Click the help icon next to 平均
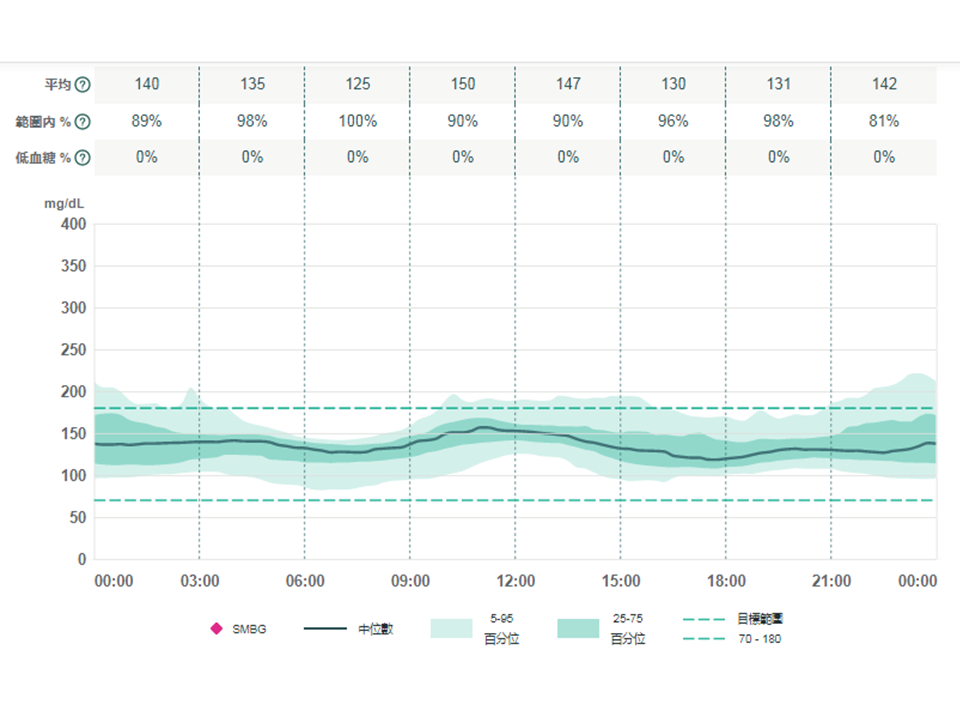The height and width of the screenshot is (720, 960). tap(83, 85)
